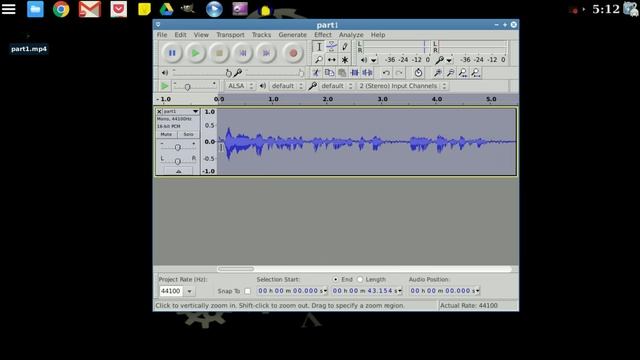Stop playback with the Stop button
Viewport: 640px width, 360px height.
click(219, 53)
